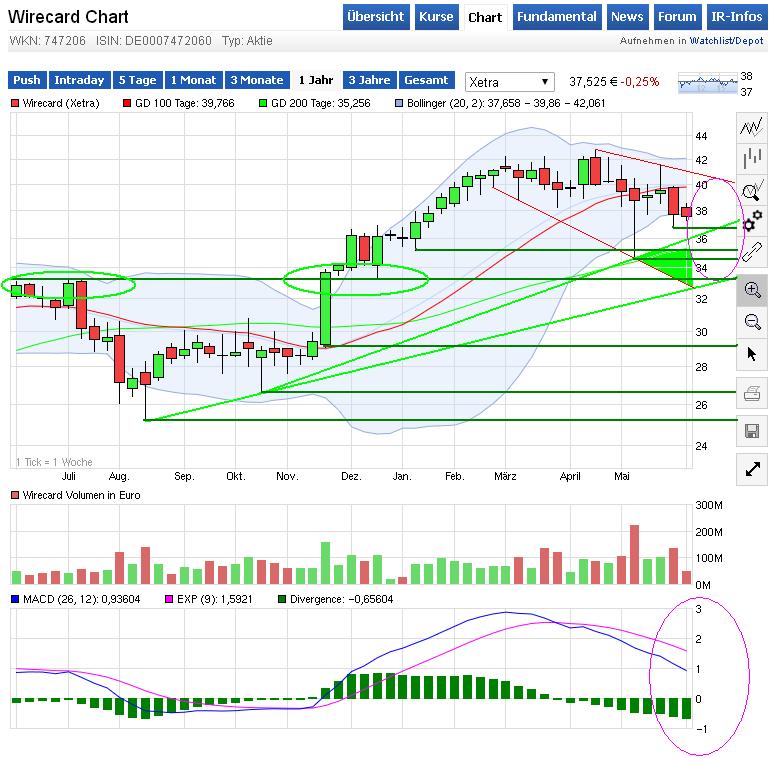Image resolution: width=770 pixels, height=758 pixels.
Task: Click the mini intraday chart thumbnail
Action: pyautogui.click(x=707, y=83)
